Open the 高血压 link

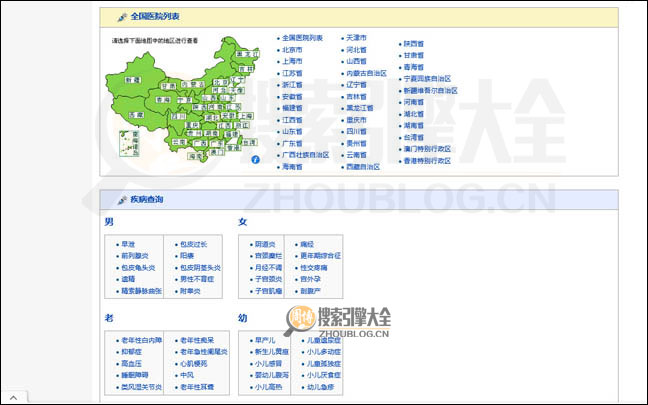(131, 364)
